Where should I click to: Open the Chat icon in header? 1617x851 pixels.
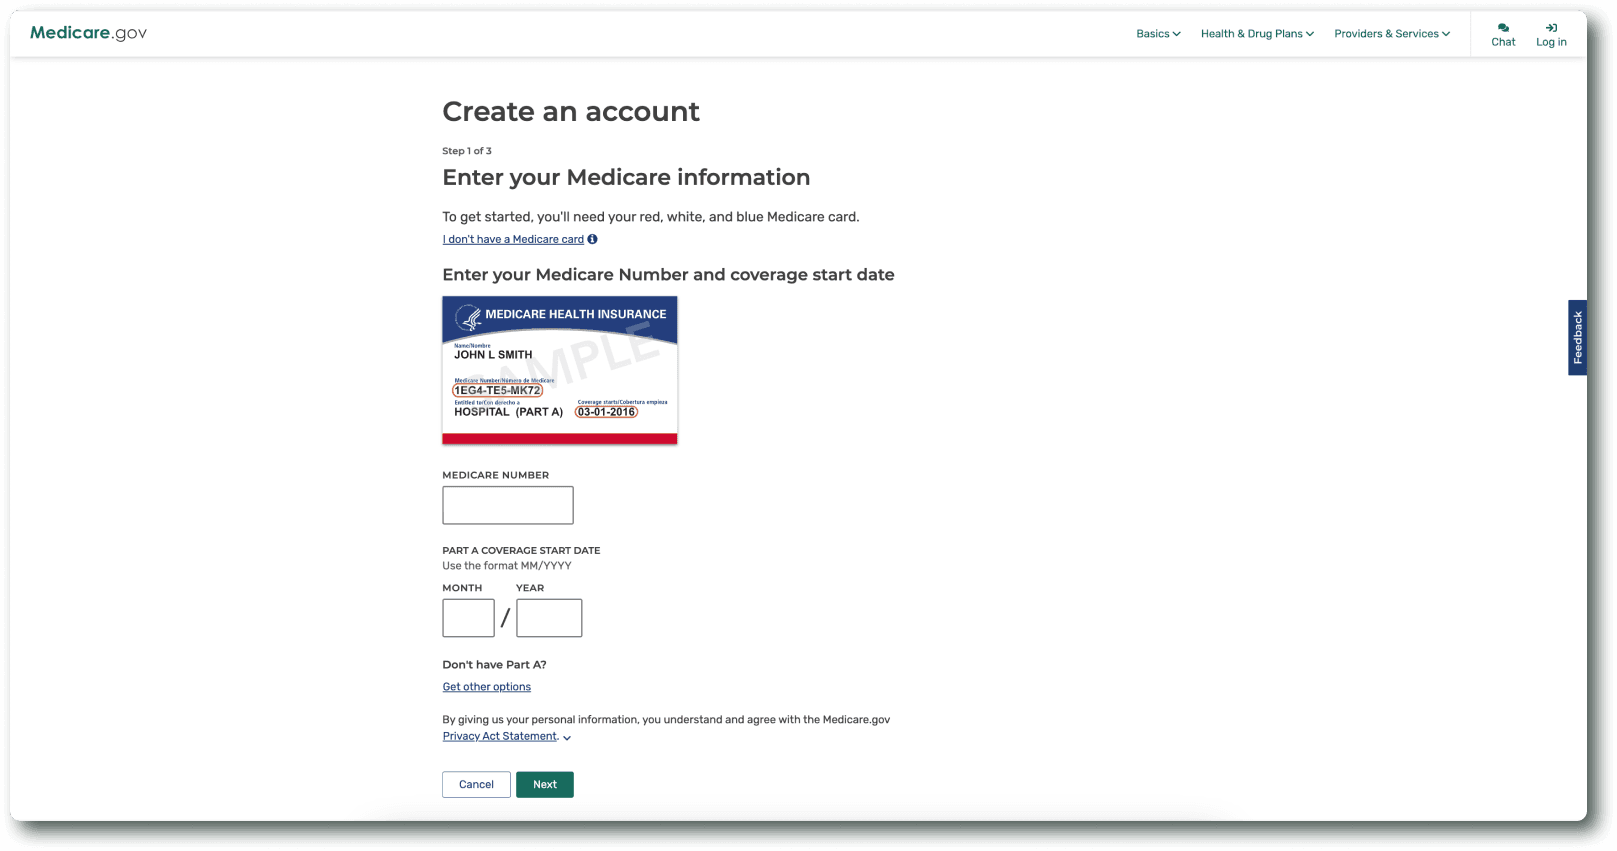click(1503, 28)
